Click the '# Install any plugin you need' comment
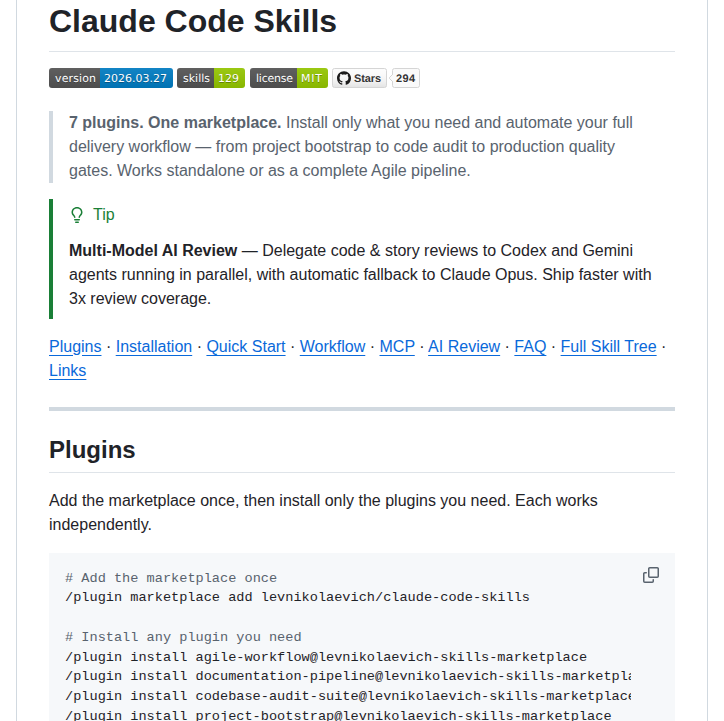This screenshot has height=721, width=724. (183, 637)
